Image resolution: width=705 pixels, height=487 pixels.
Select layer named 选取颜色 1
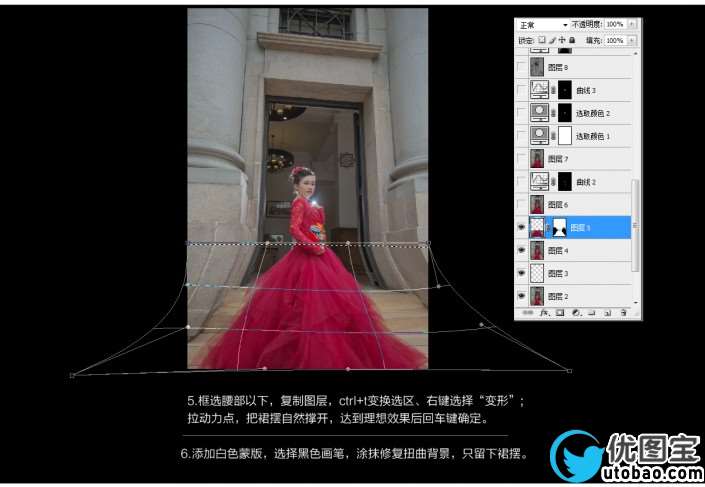pyautogui.click(x=593, y=136)
